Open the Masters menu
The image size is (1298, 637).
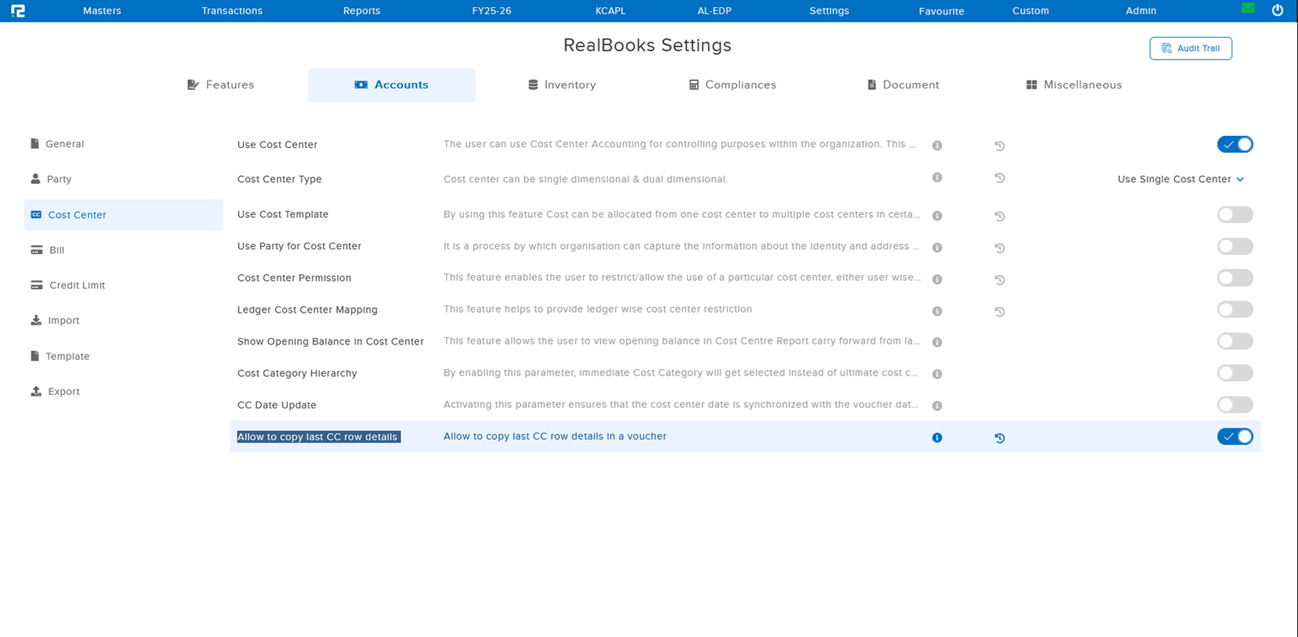click(102, 11)
